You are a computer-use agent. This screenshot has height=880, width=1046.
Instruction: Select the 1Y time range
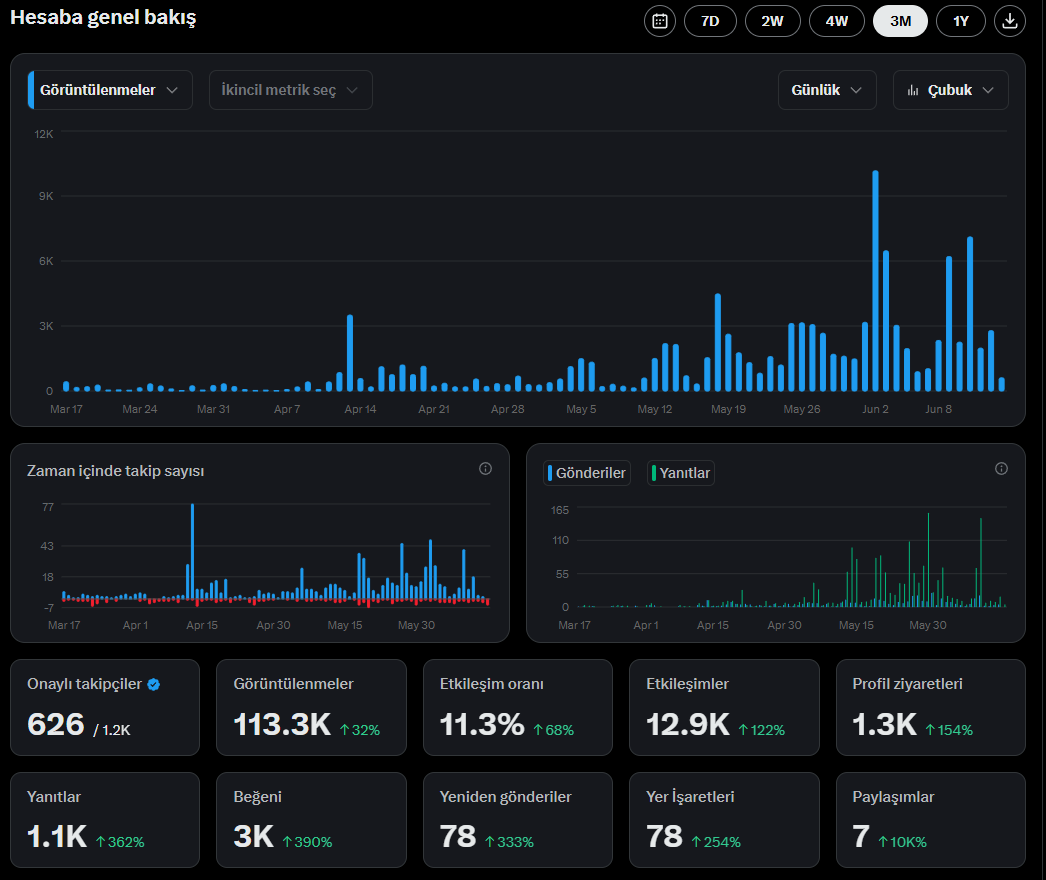(x=961, y=21)
